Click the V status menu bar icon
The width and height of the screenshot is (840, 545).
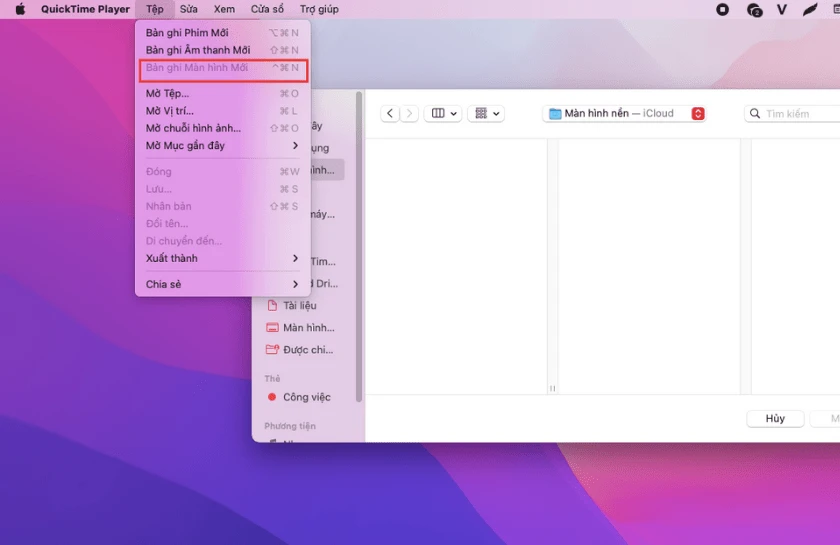[782, 9]
